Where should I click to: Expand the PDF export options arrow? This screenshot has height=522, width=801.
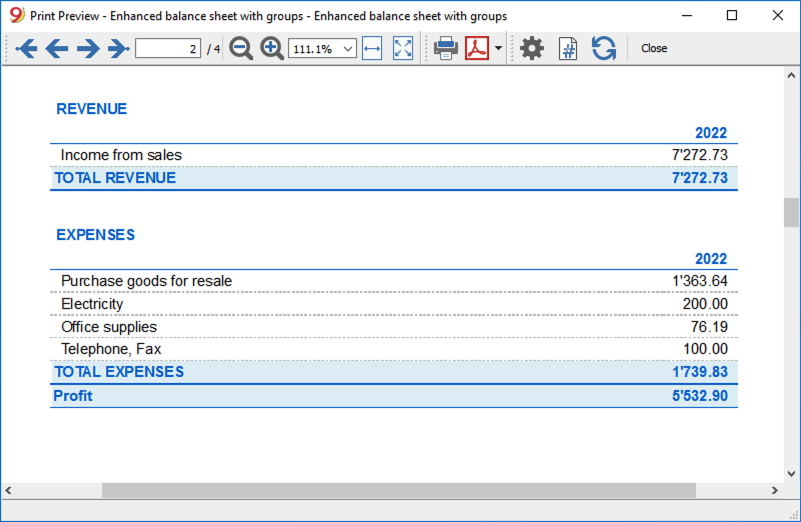coord(499,48)
